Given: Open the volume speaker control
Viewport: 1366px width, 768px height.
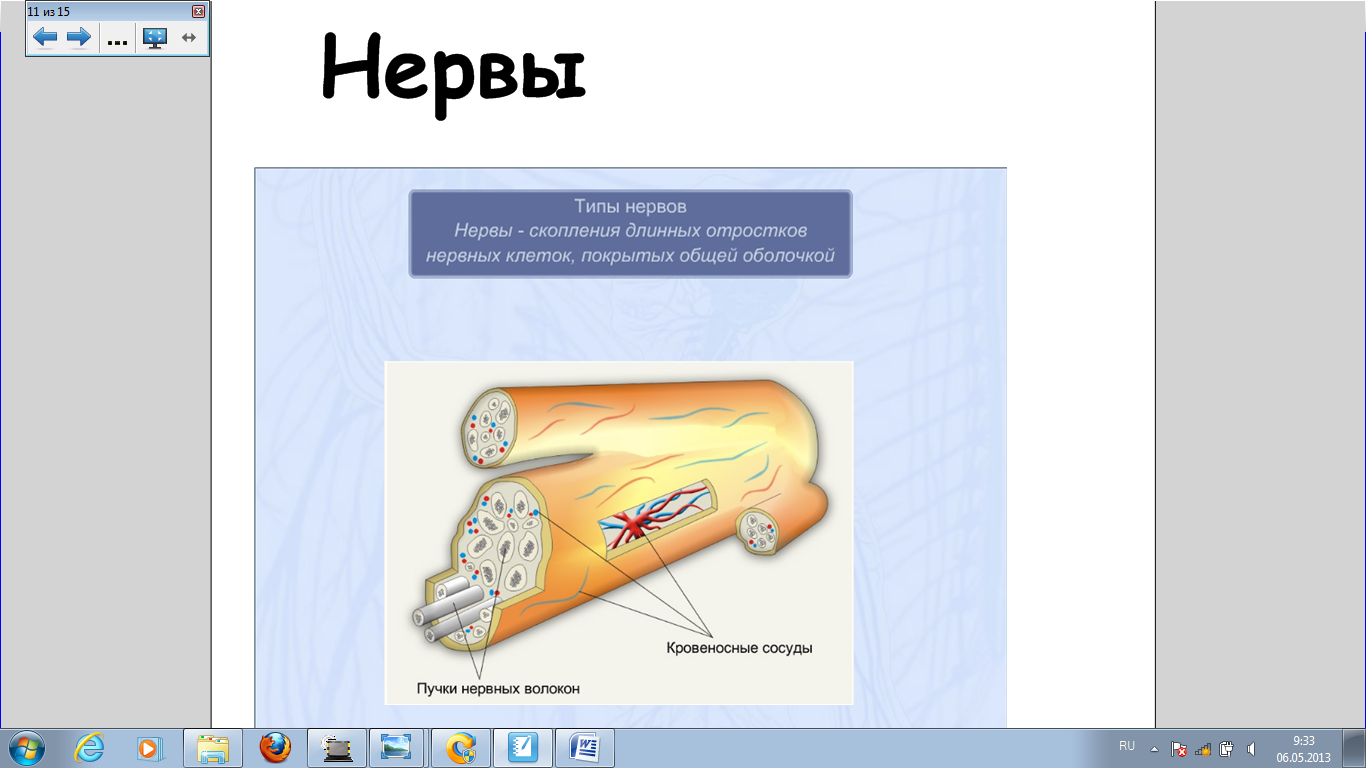Looking at the screenshot, I should (1251, 748).
